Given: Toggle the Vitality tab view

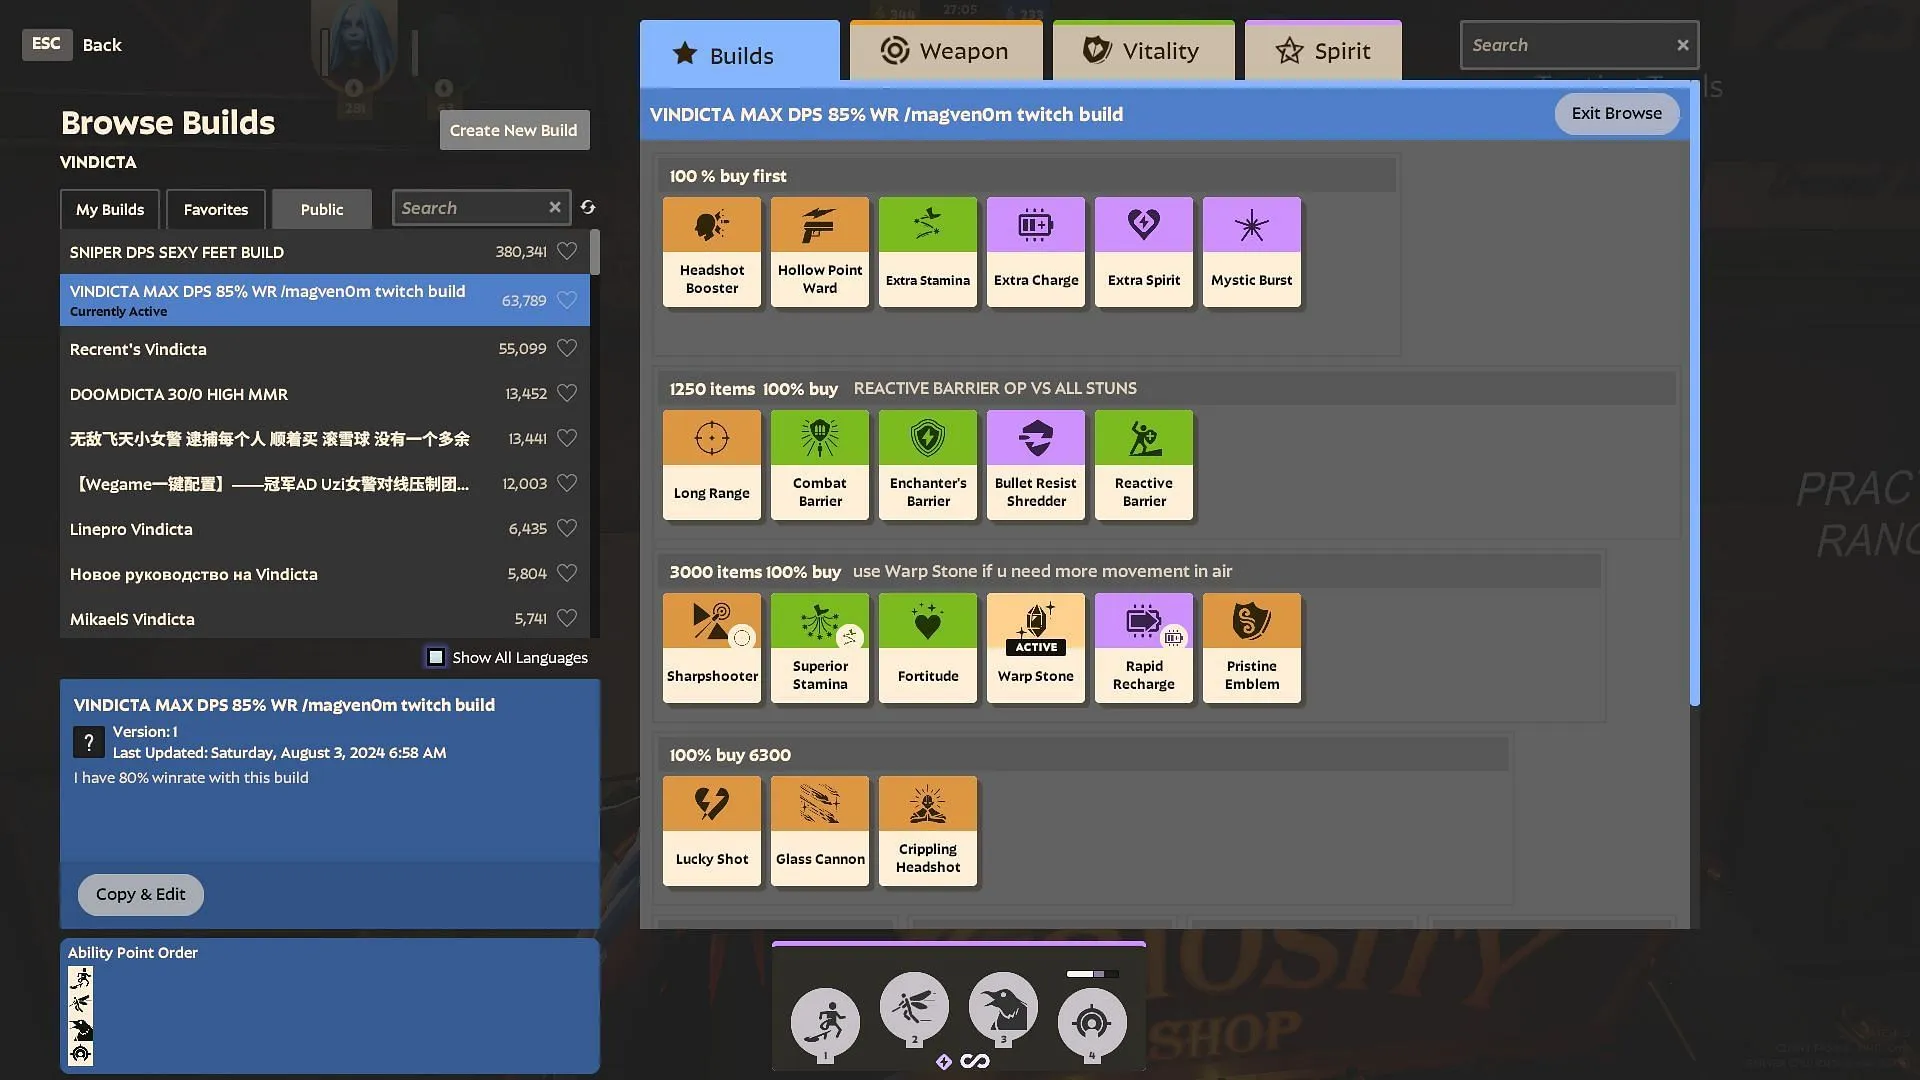Looking at the screenshot, I should (1142, 51).
